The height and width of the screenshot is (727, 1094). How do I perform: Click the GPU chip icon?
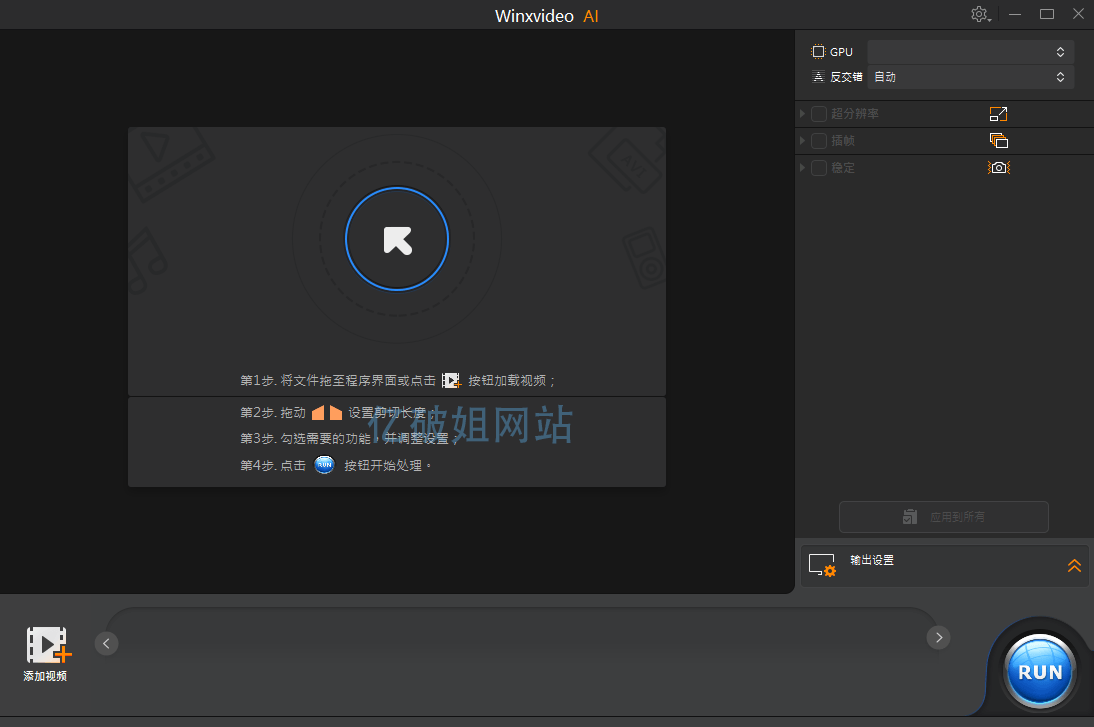(x=818, y=51)
